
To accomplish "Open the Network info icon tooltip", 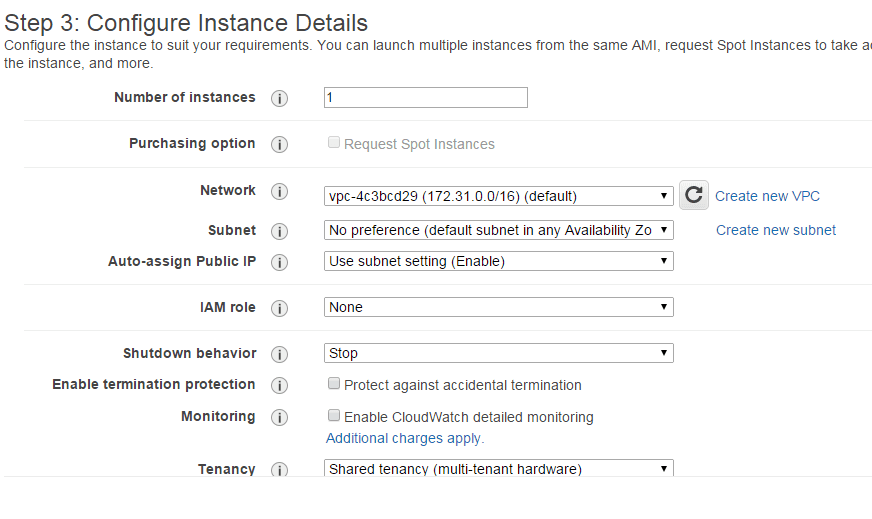I will 280,191.
